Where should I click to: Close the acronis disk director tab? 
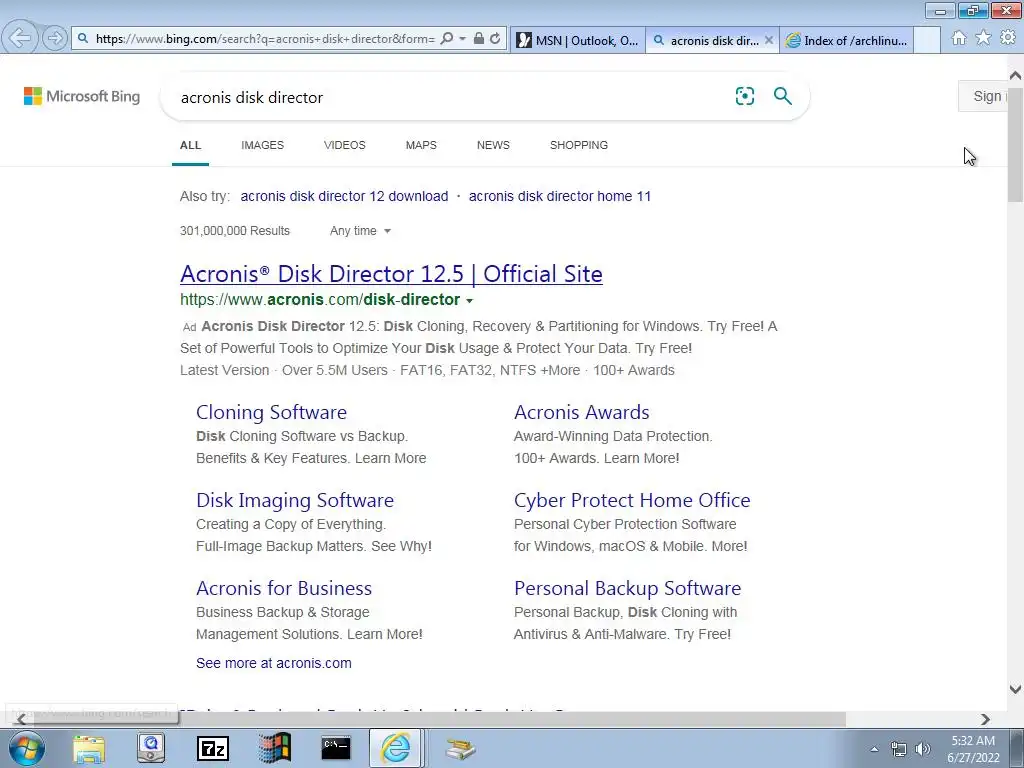tap(769, 40)
